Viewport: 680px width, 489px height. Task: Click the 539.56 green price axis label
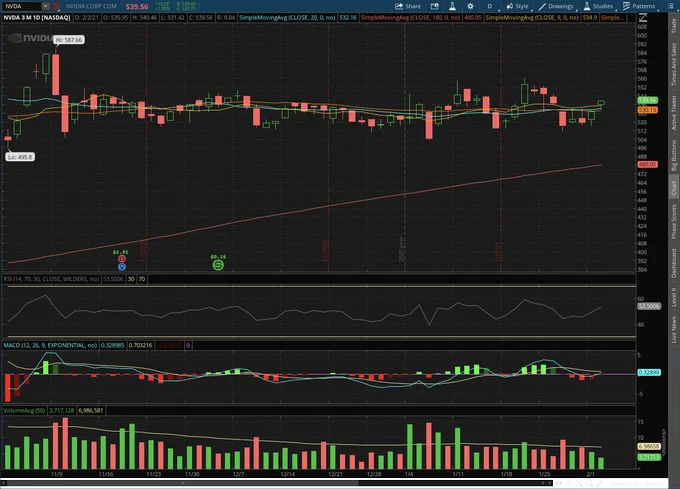click(647, 100)
